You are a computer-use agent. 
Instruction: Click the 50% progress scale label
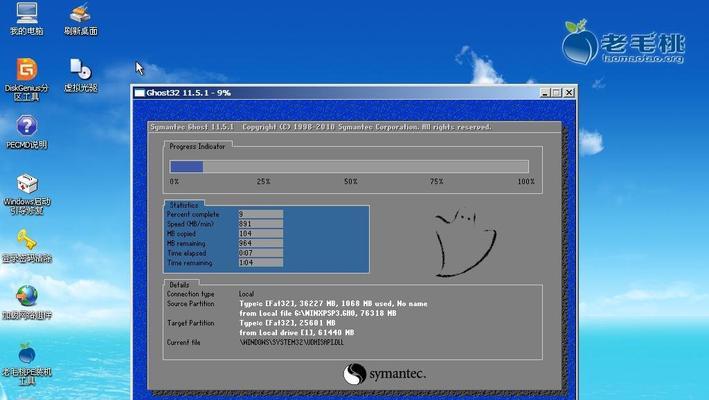point(350,181)
